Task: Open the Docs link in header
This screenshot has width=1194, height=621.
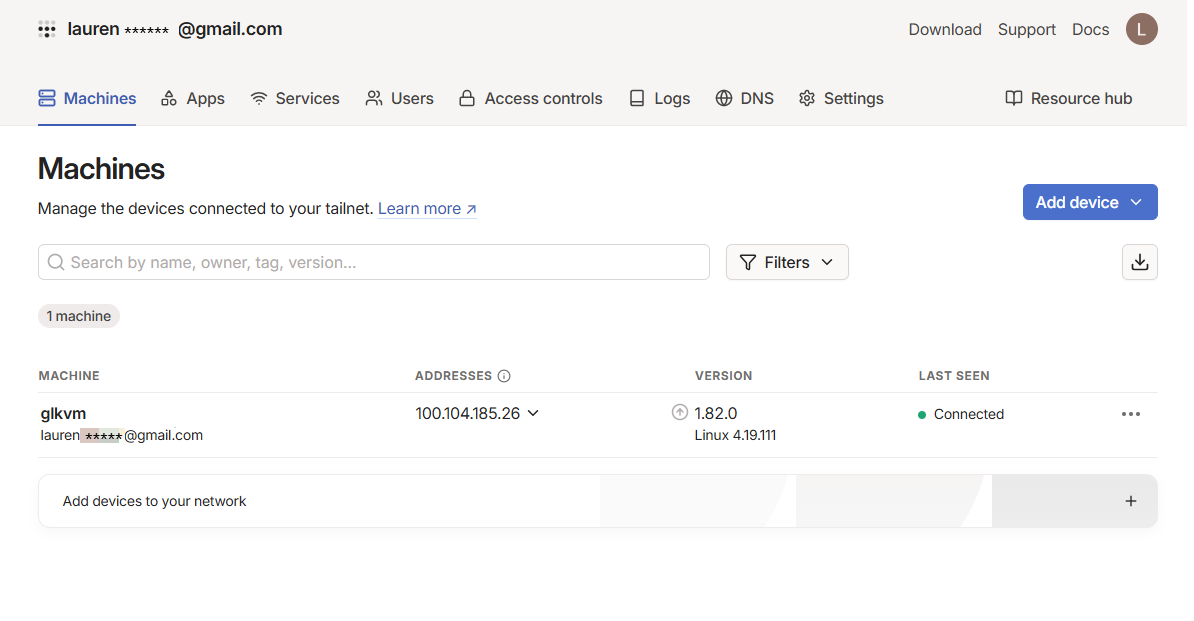Action: click(x=1090, y=29)
